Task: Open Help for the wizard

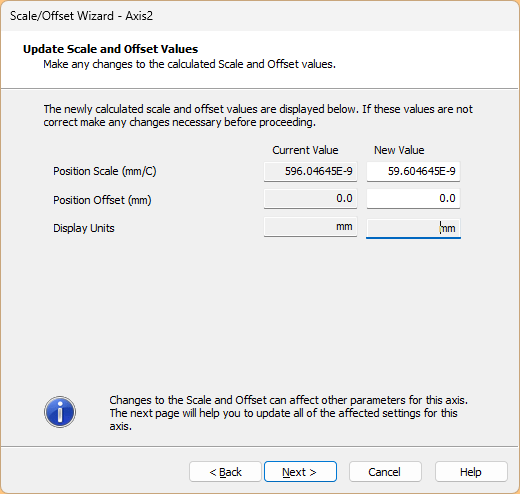Action: click(471, 472)
